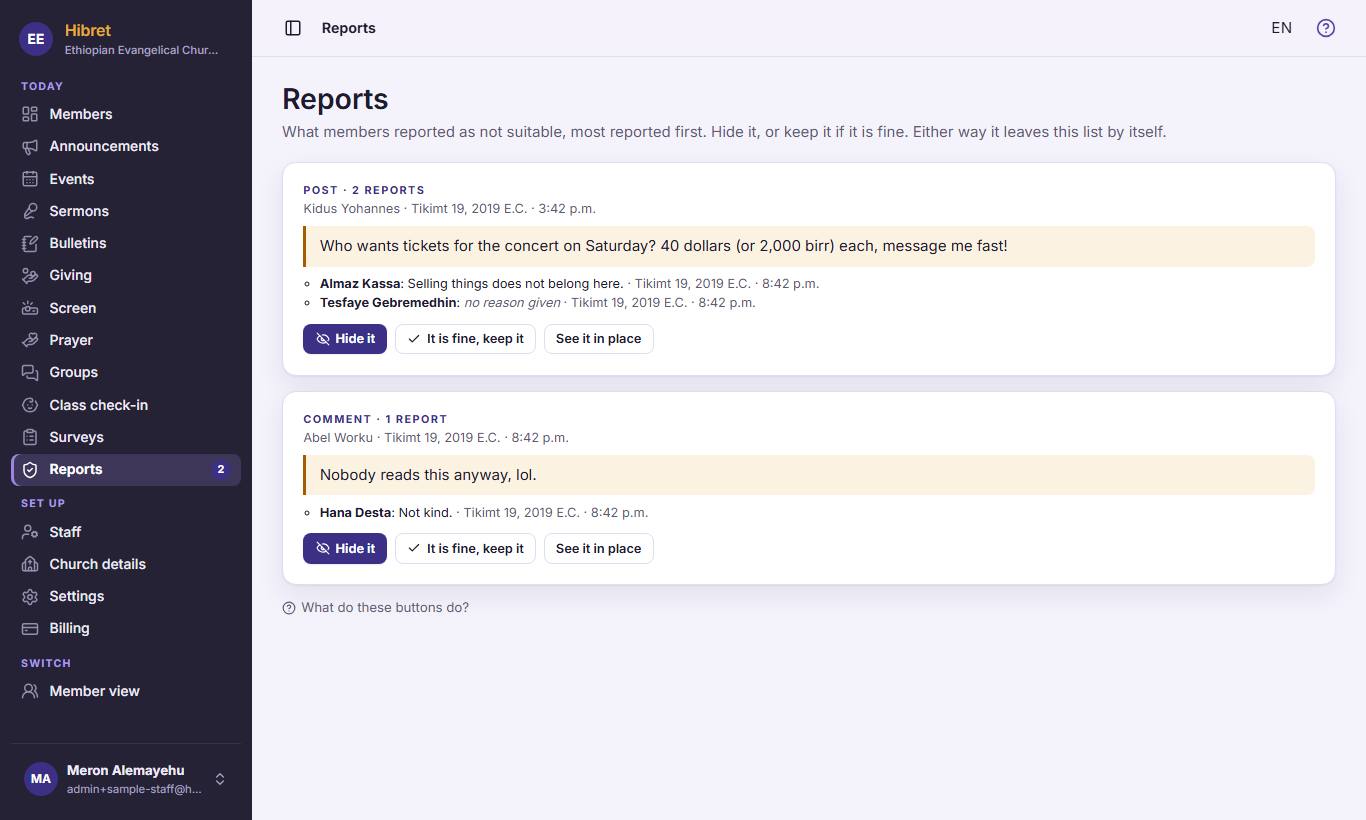Click the Screen icon in sidebar

[30, 308]
